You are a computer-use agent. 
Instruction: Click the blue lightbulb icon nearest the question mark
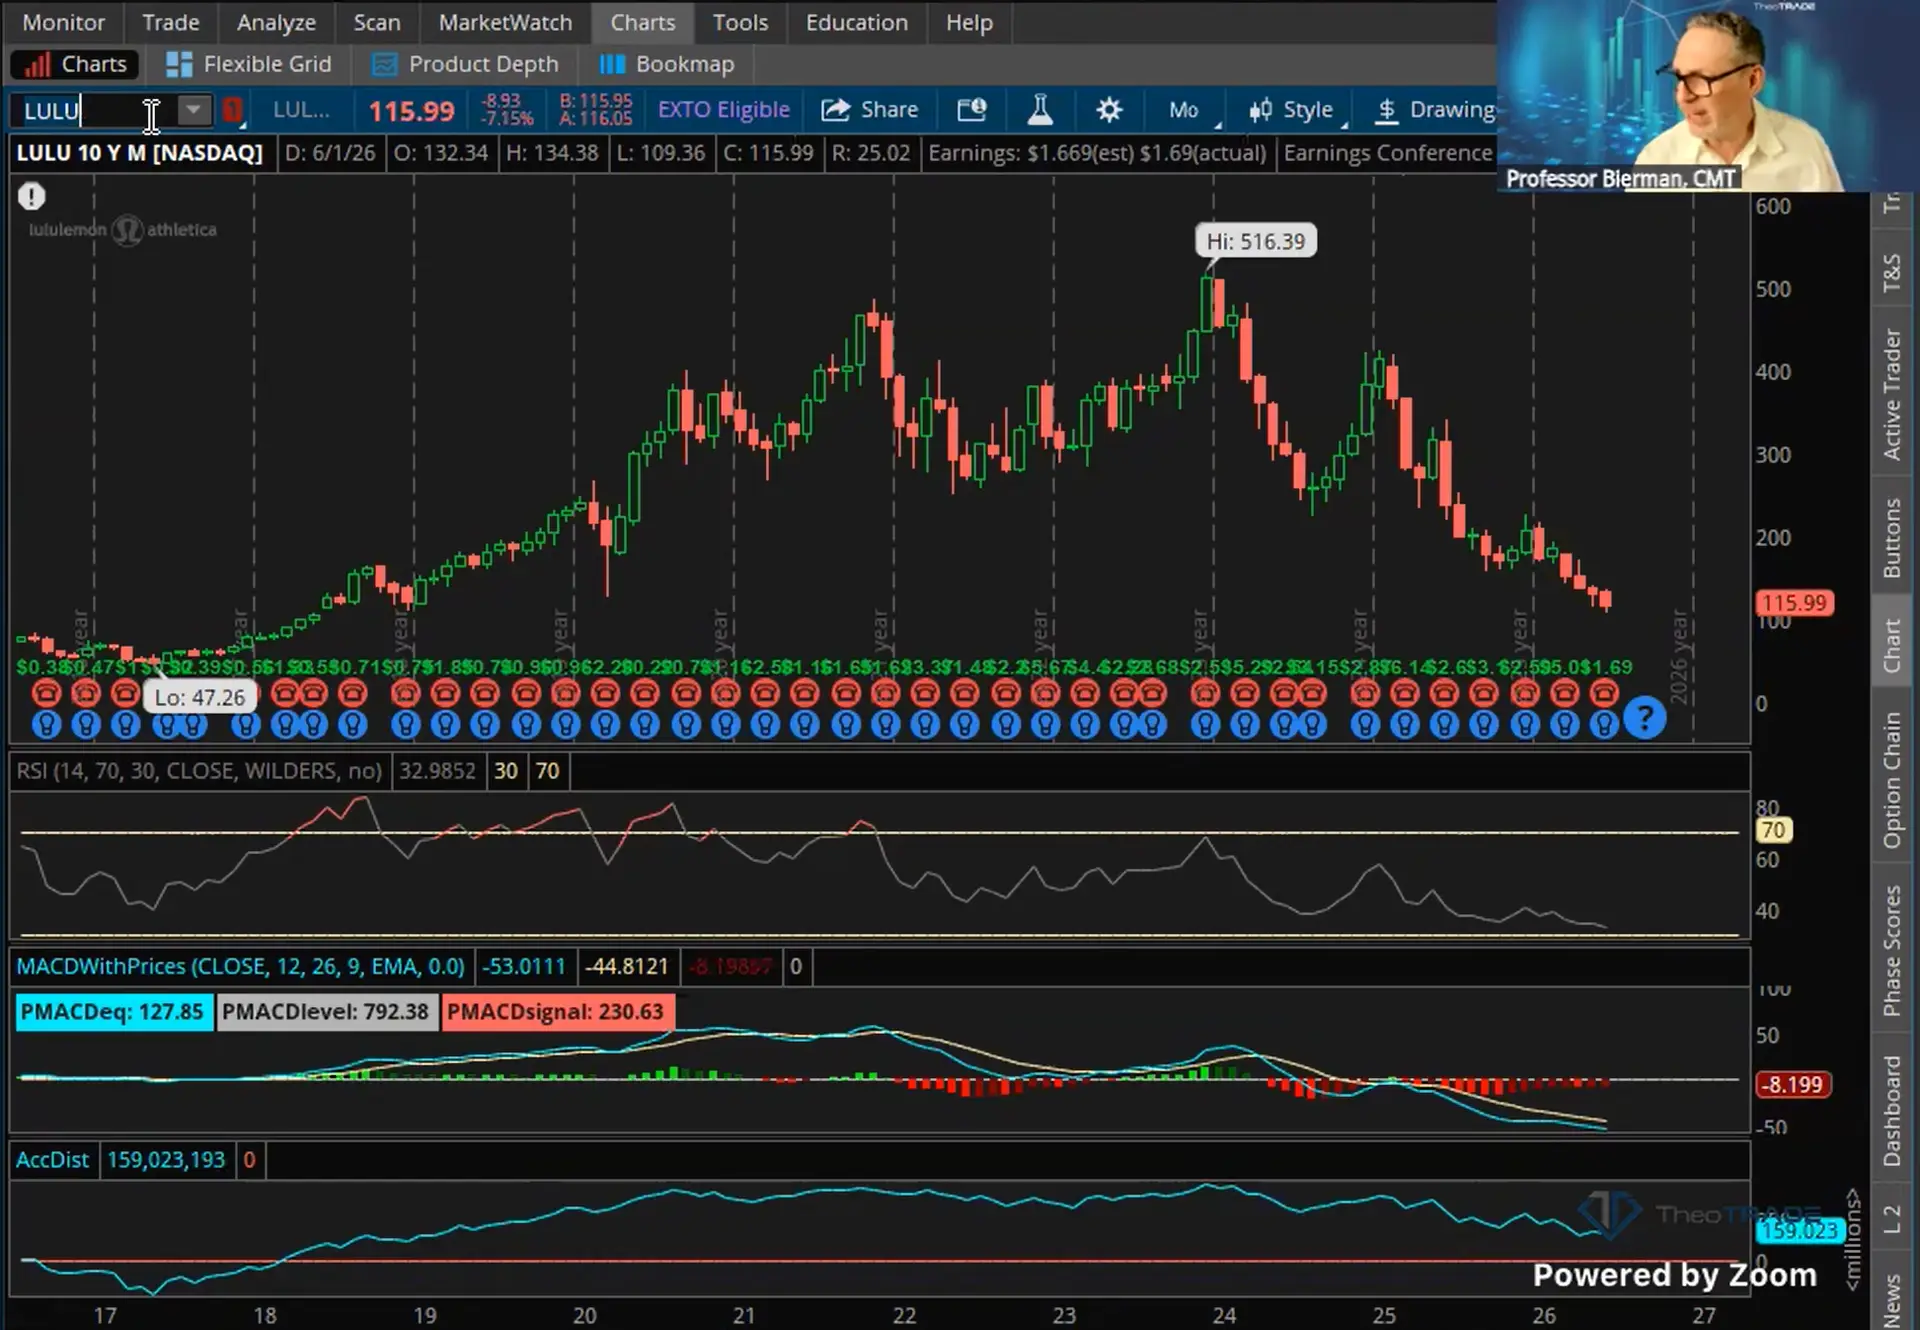pyautogui.click(x=1604, y=725)
